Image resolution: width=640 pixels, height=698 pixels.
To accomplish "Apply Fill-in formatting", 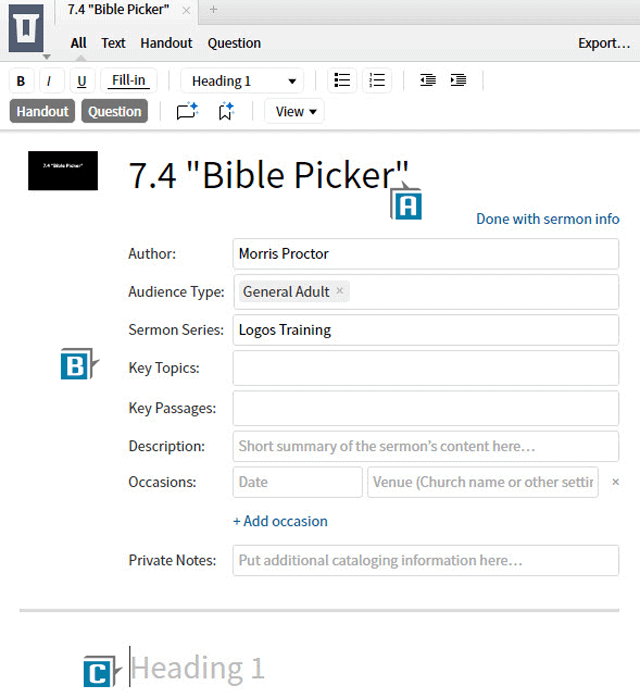I will point(128,81).
